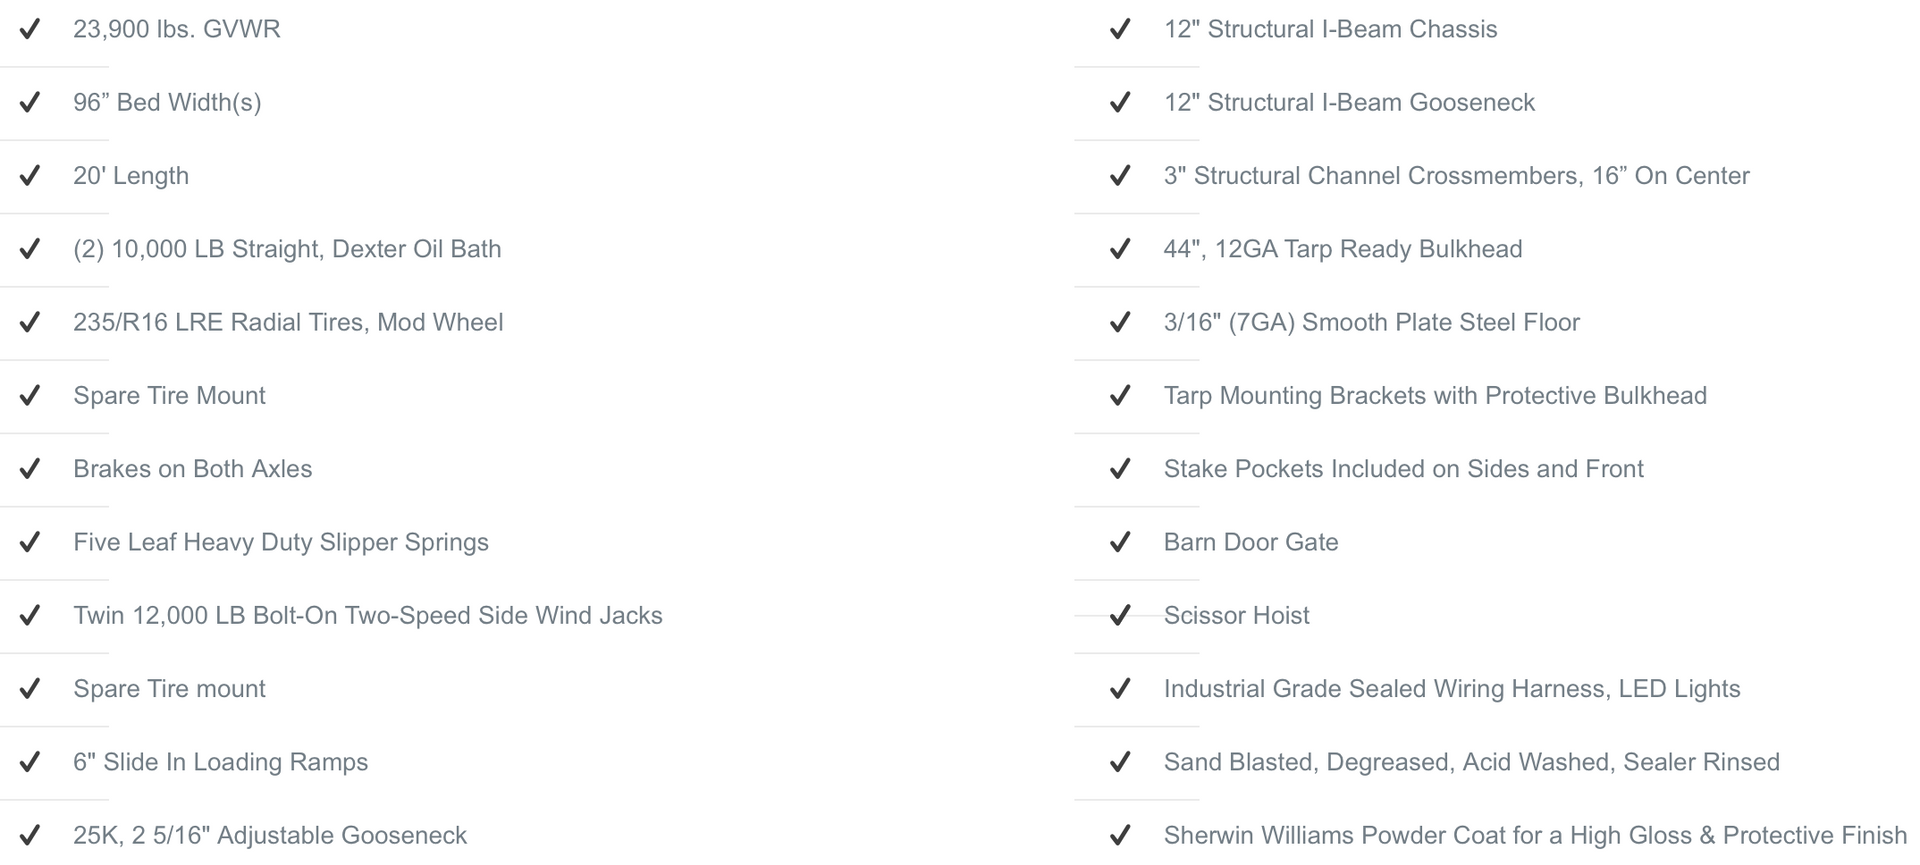The height and width of the screenshot is (865, 1920).
Task: Click the checkmark next to 6" Slide In Loading Ramps
Action: pyautogui.click(x=30, y=762)
